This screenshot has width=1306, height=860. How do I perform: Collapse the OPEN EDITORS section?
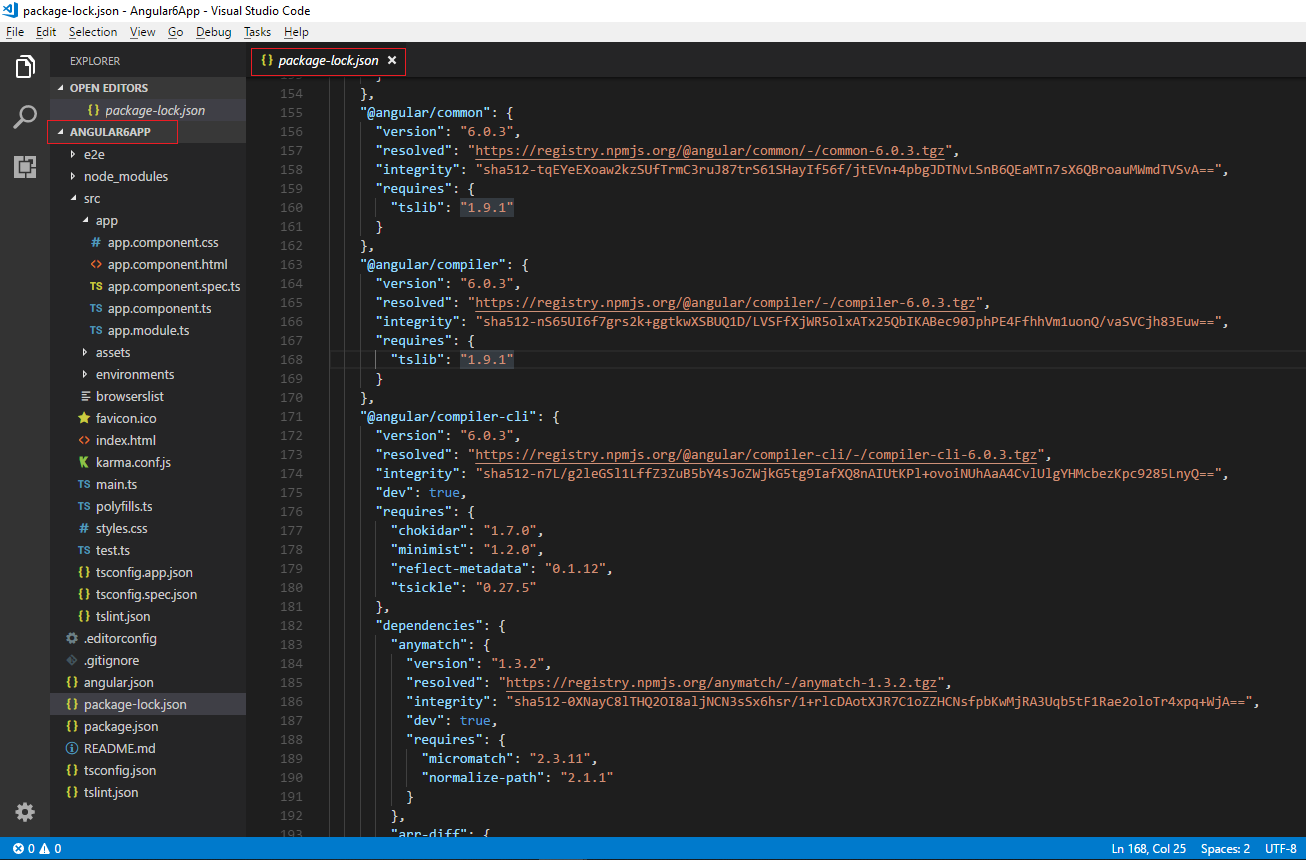click(110, 88)
